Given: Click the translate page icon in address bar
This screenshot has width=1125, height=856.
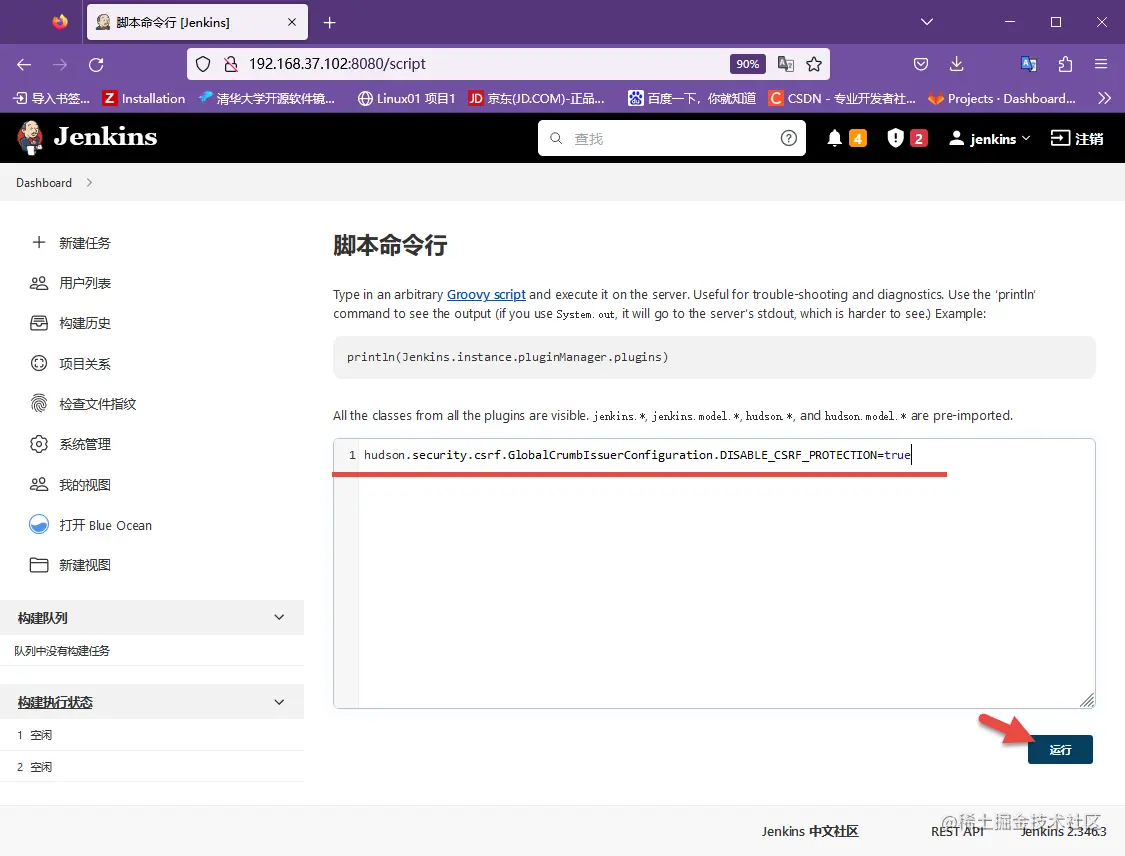Looking at the screenshot, I should click(786, 64).
